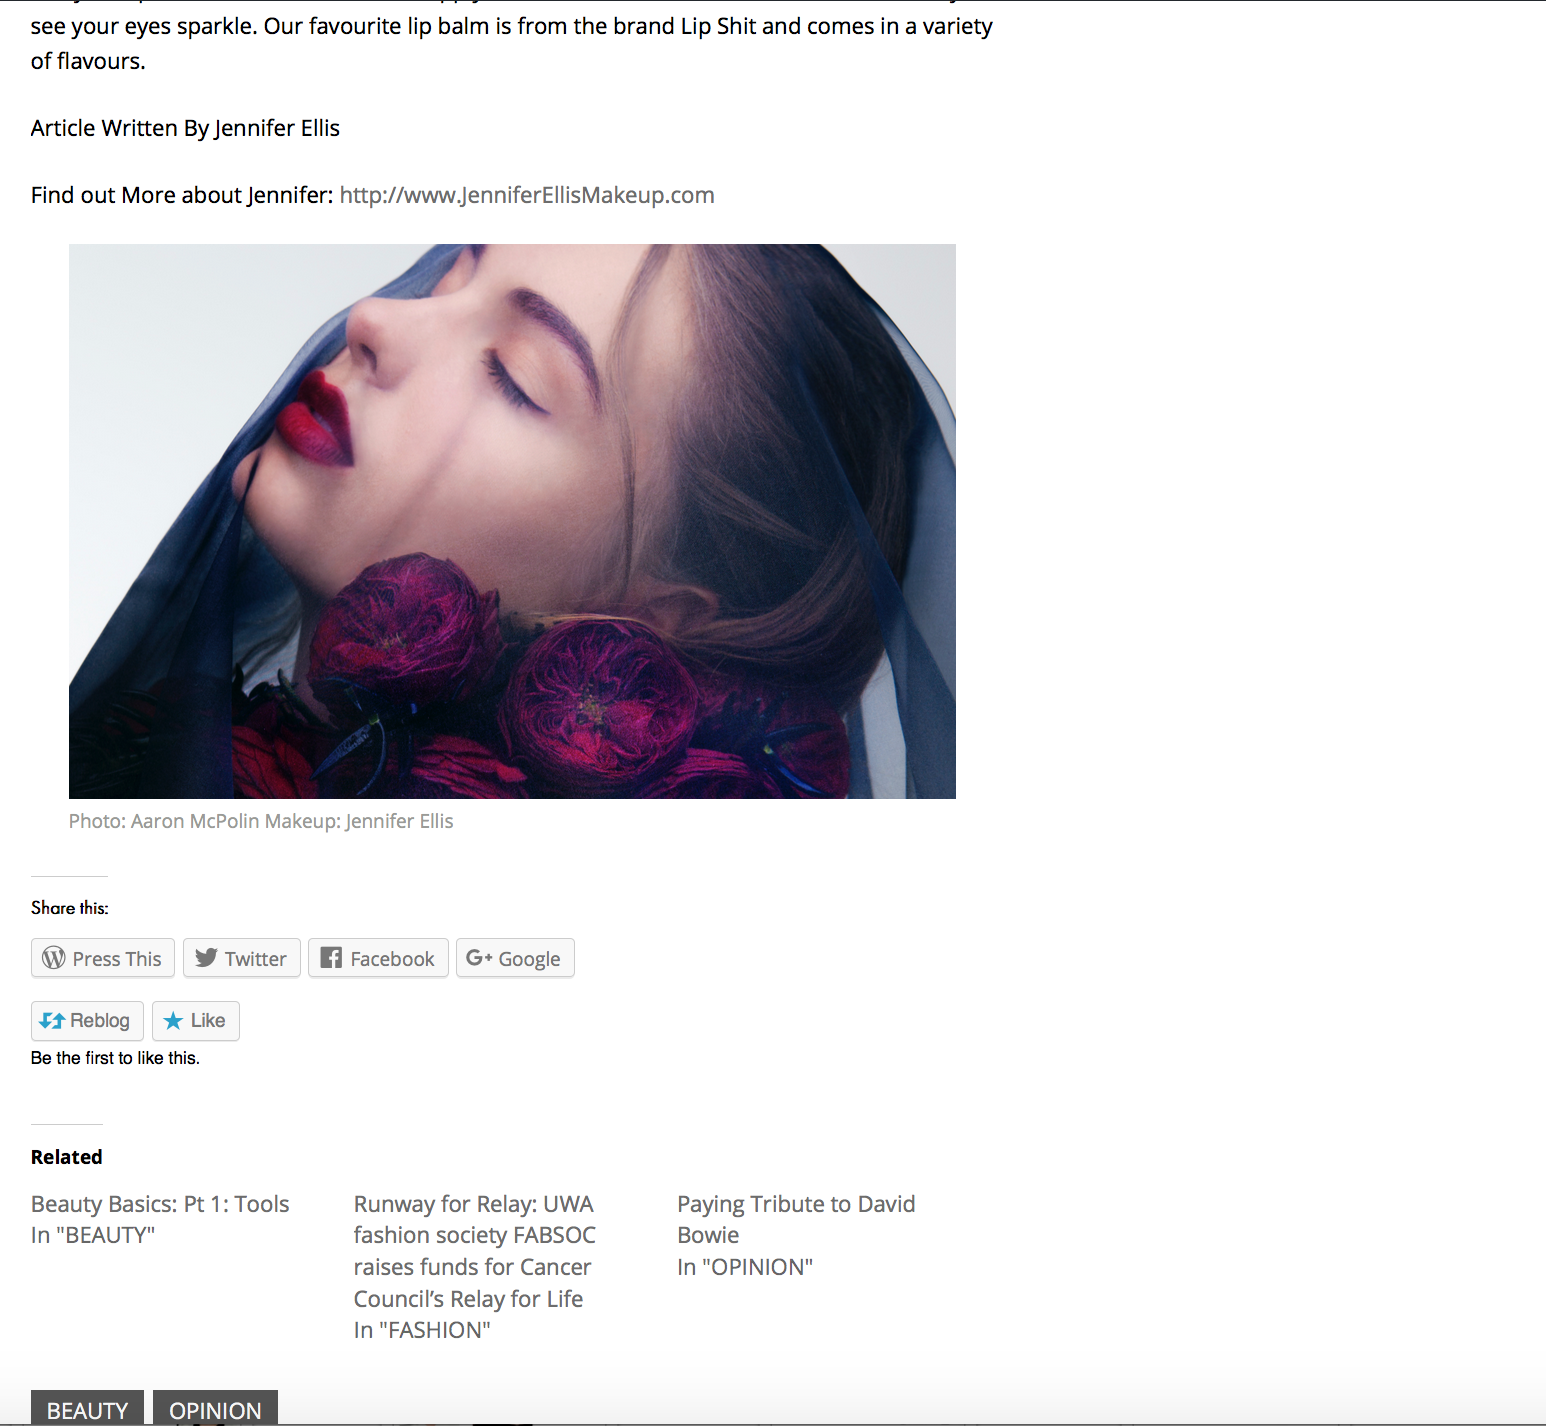The height and width of the screenshot is (1426, 1546).
Task: Click the 'Share this:' label
Action: tap(70, 908)
